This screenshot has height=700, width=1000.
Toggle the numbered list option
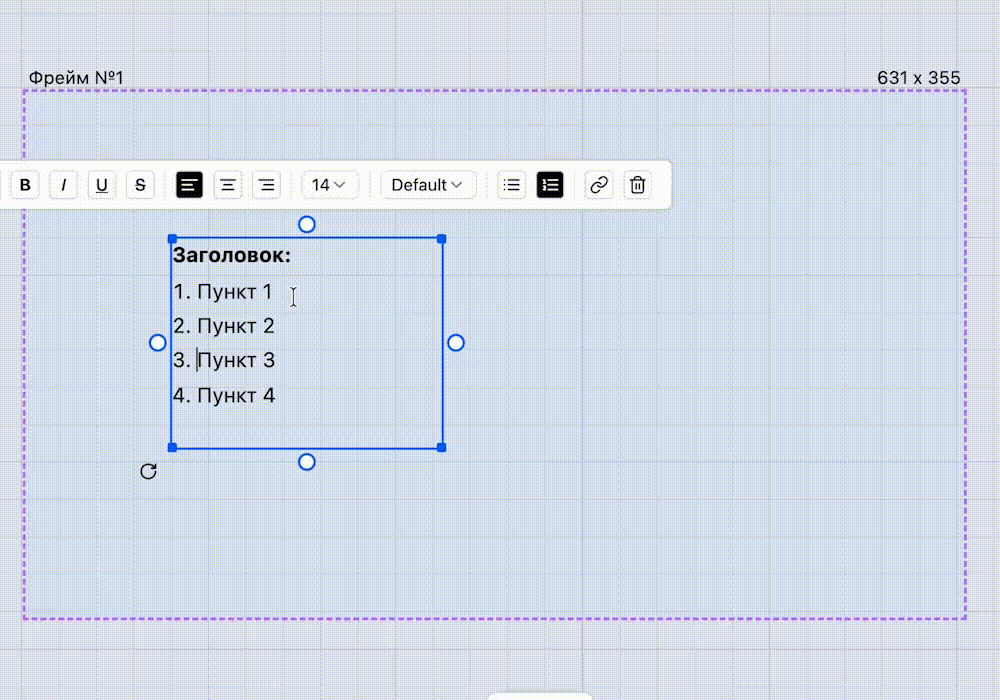coord(550,185)
